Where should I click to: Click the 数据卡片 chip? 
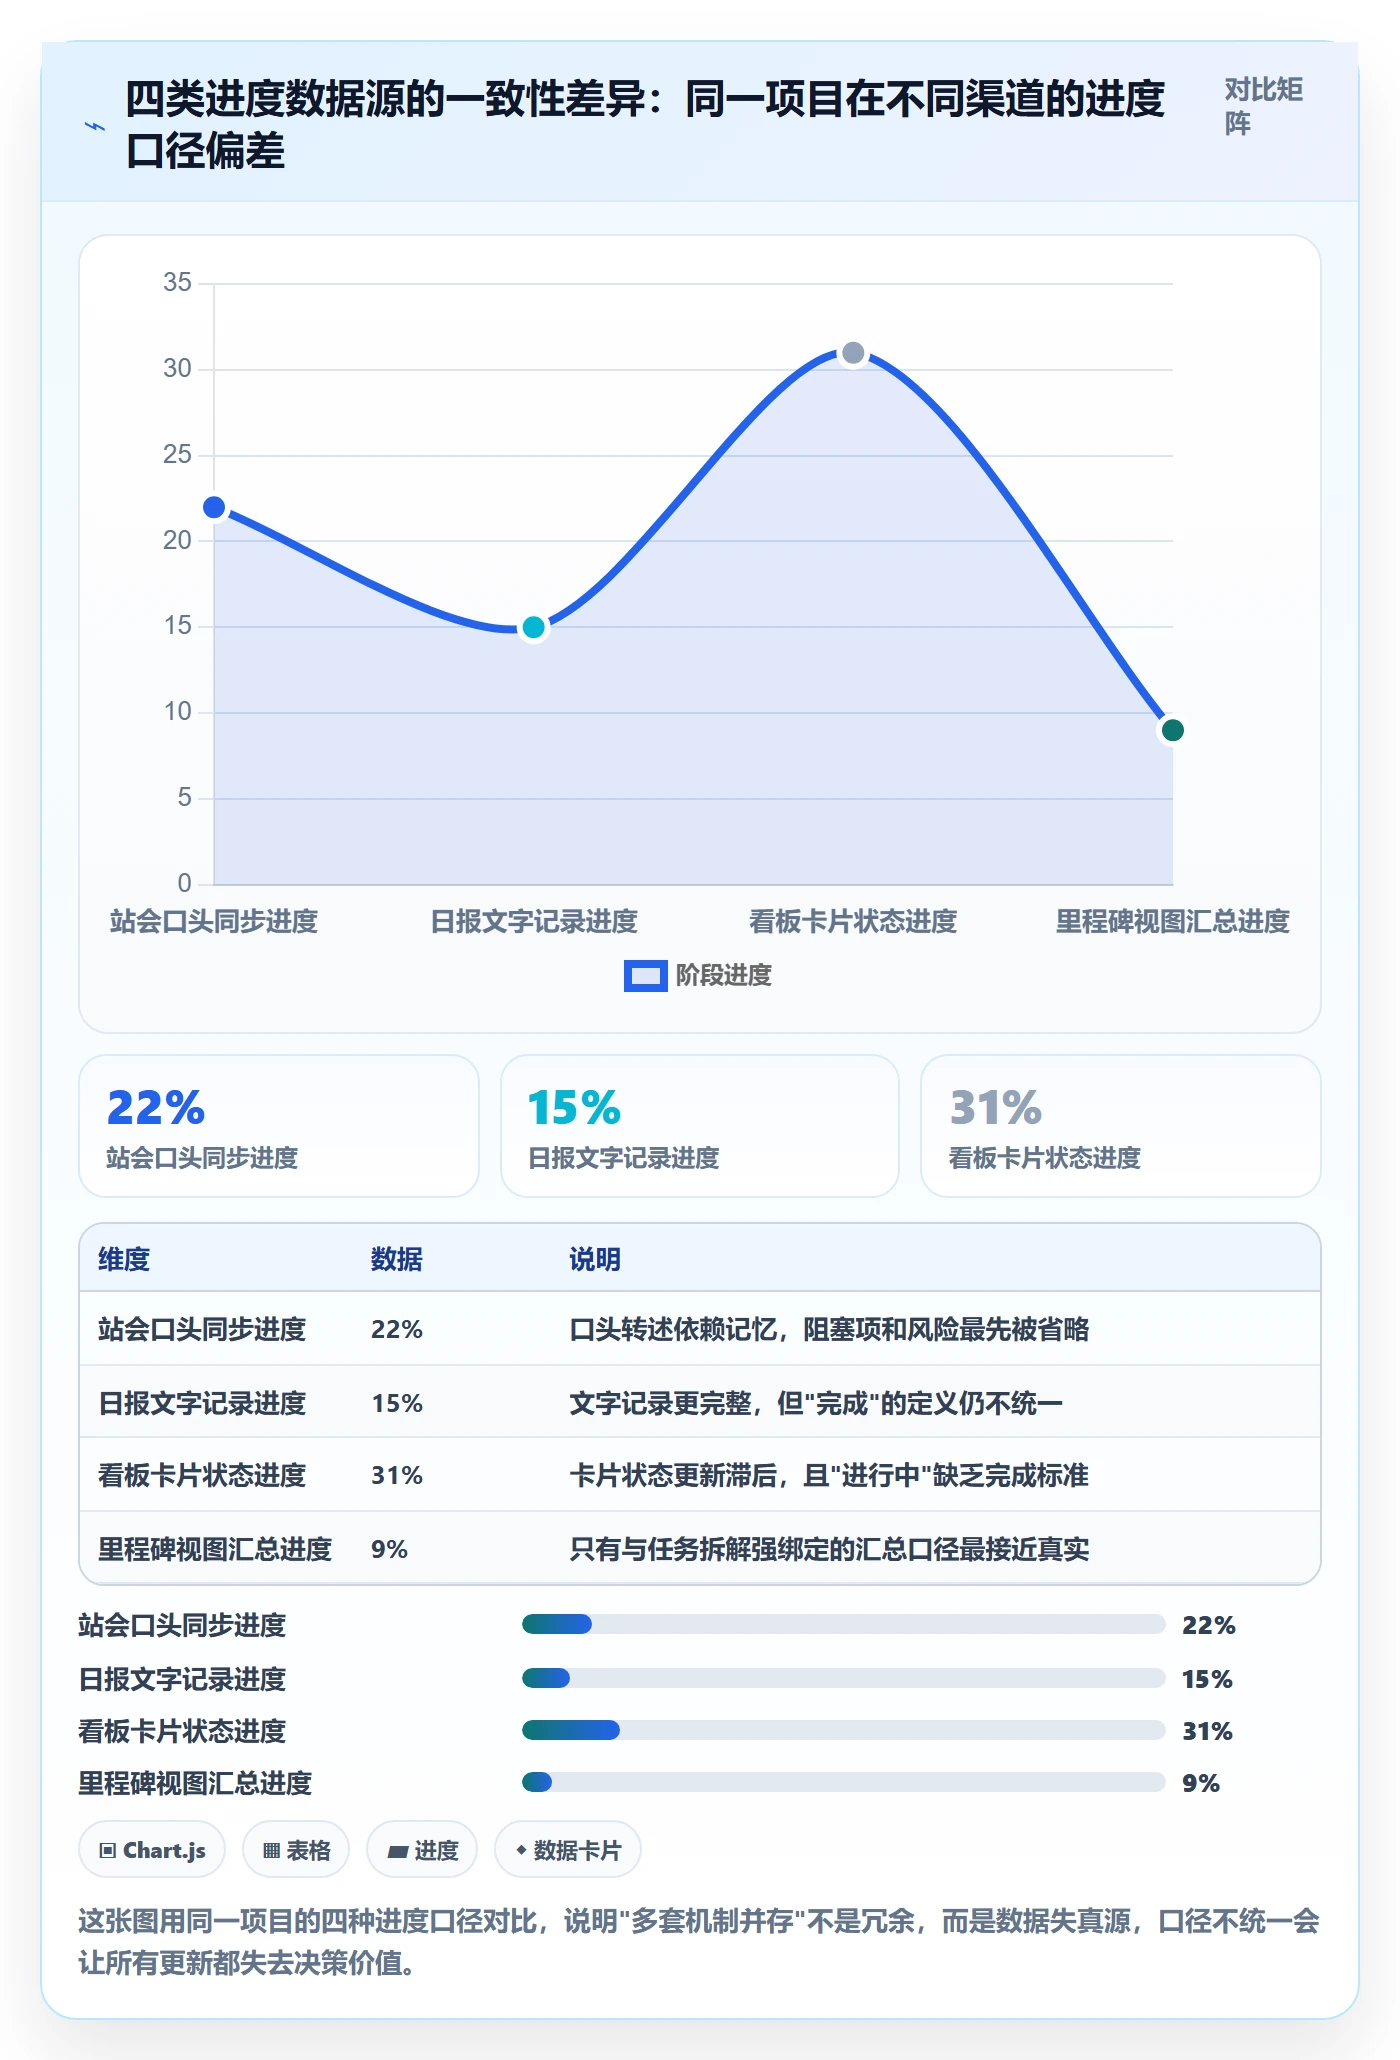point(568,1850)
